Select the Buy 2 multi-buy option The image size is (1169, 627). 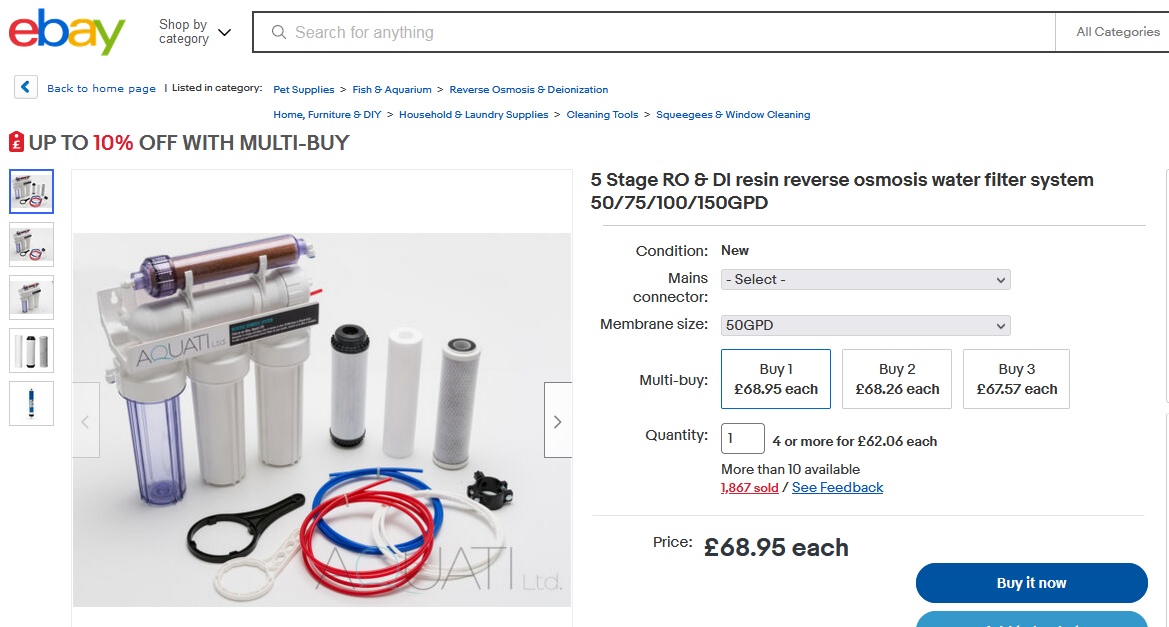(x=897, y=379)
